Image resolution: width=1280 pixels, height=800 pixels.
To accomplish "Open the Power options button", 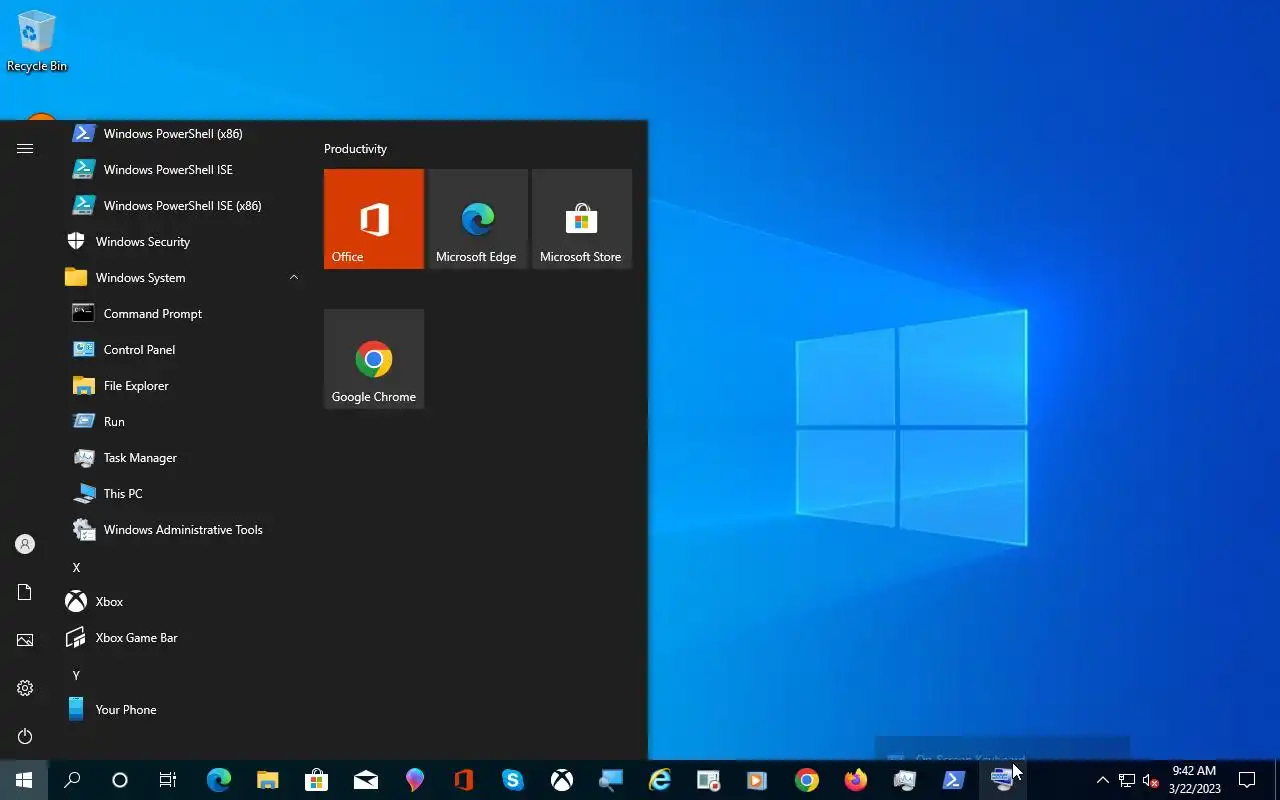I will [25, 736].
